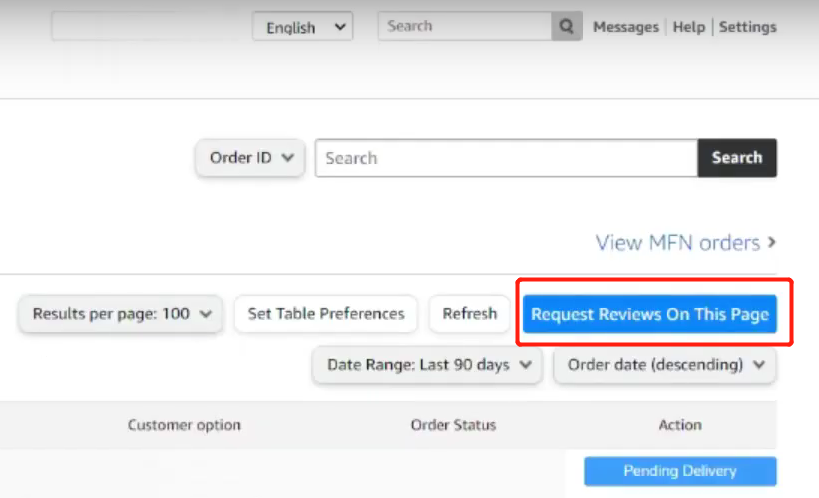The image size is (819, 498).
Task: Open the Messages link
Action: 625,27
